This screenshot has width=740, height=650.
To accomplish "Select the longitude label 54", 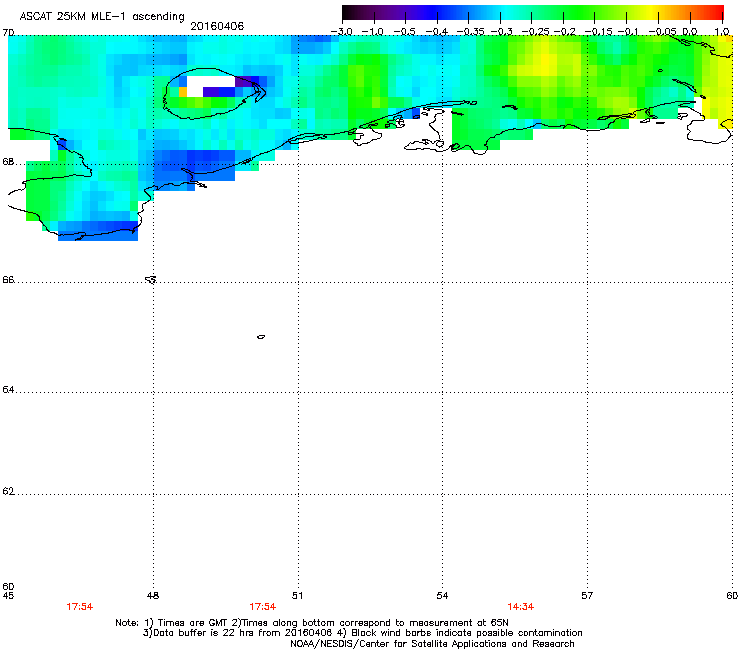I will point(442,596).
